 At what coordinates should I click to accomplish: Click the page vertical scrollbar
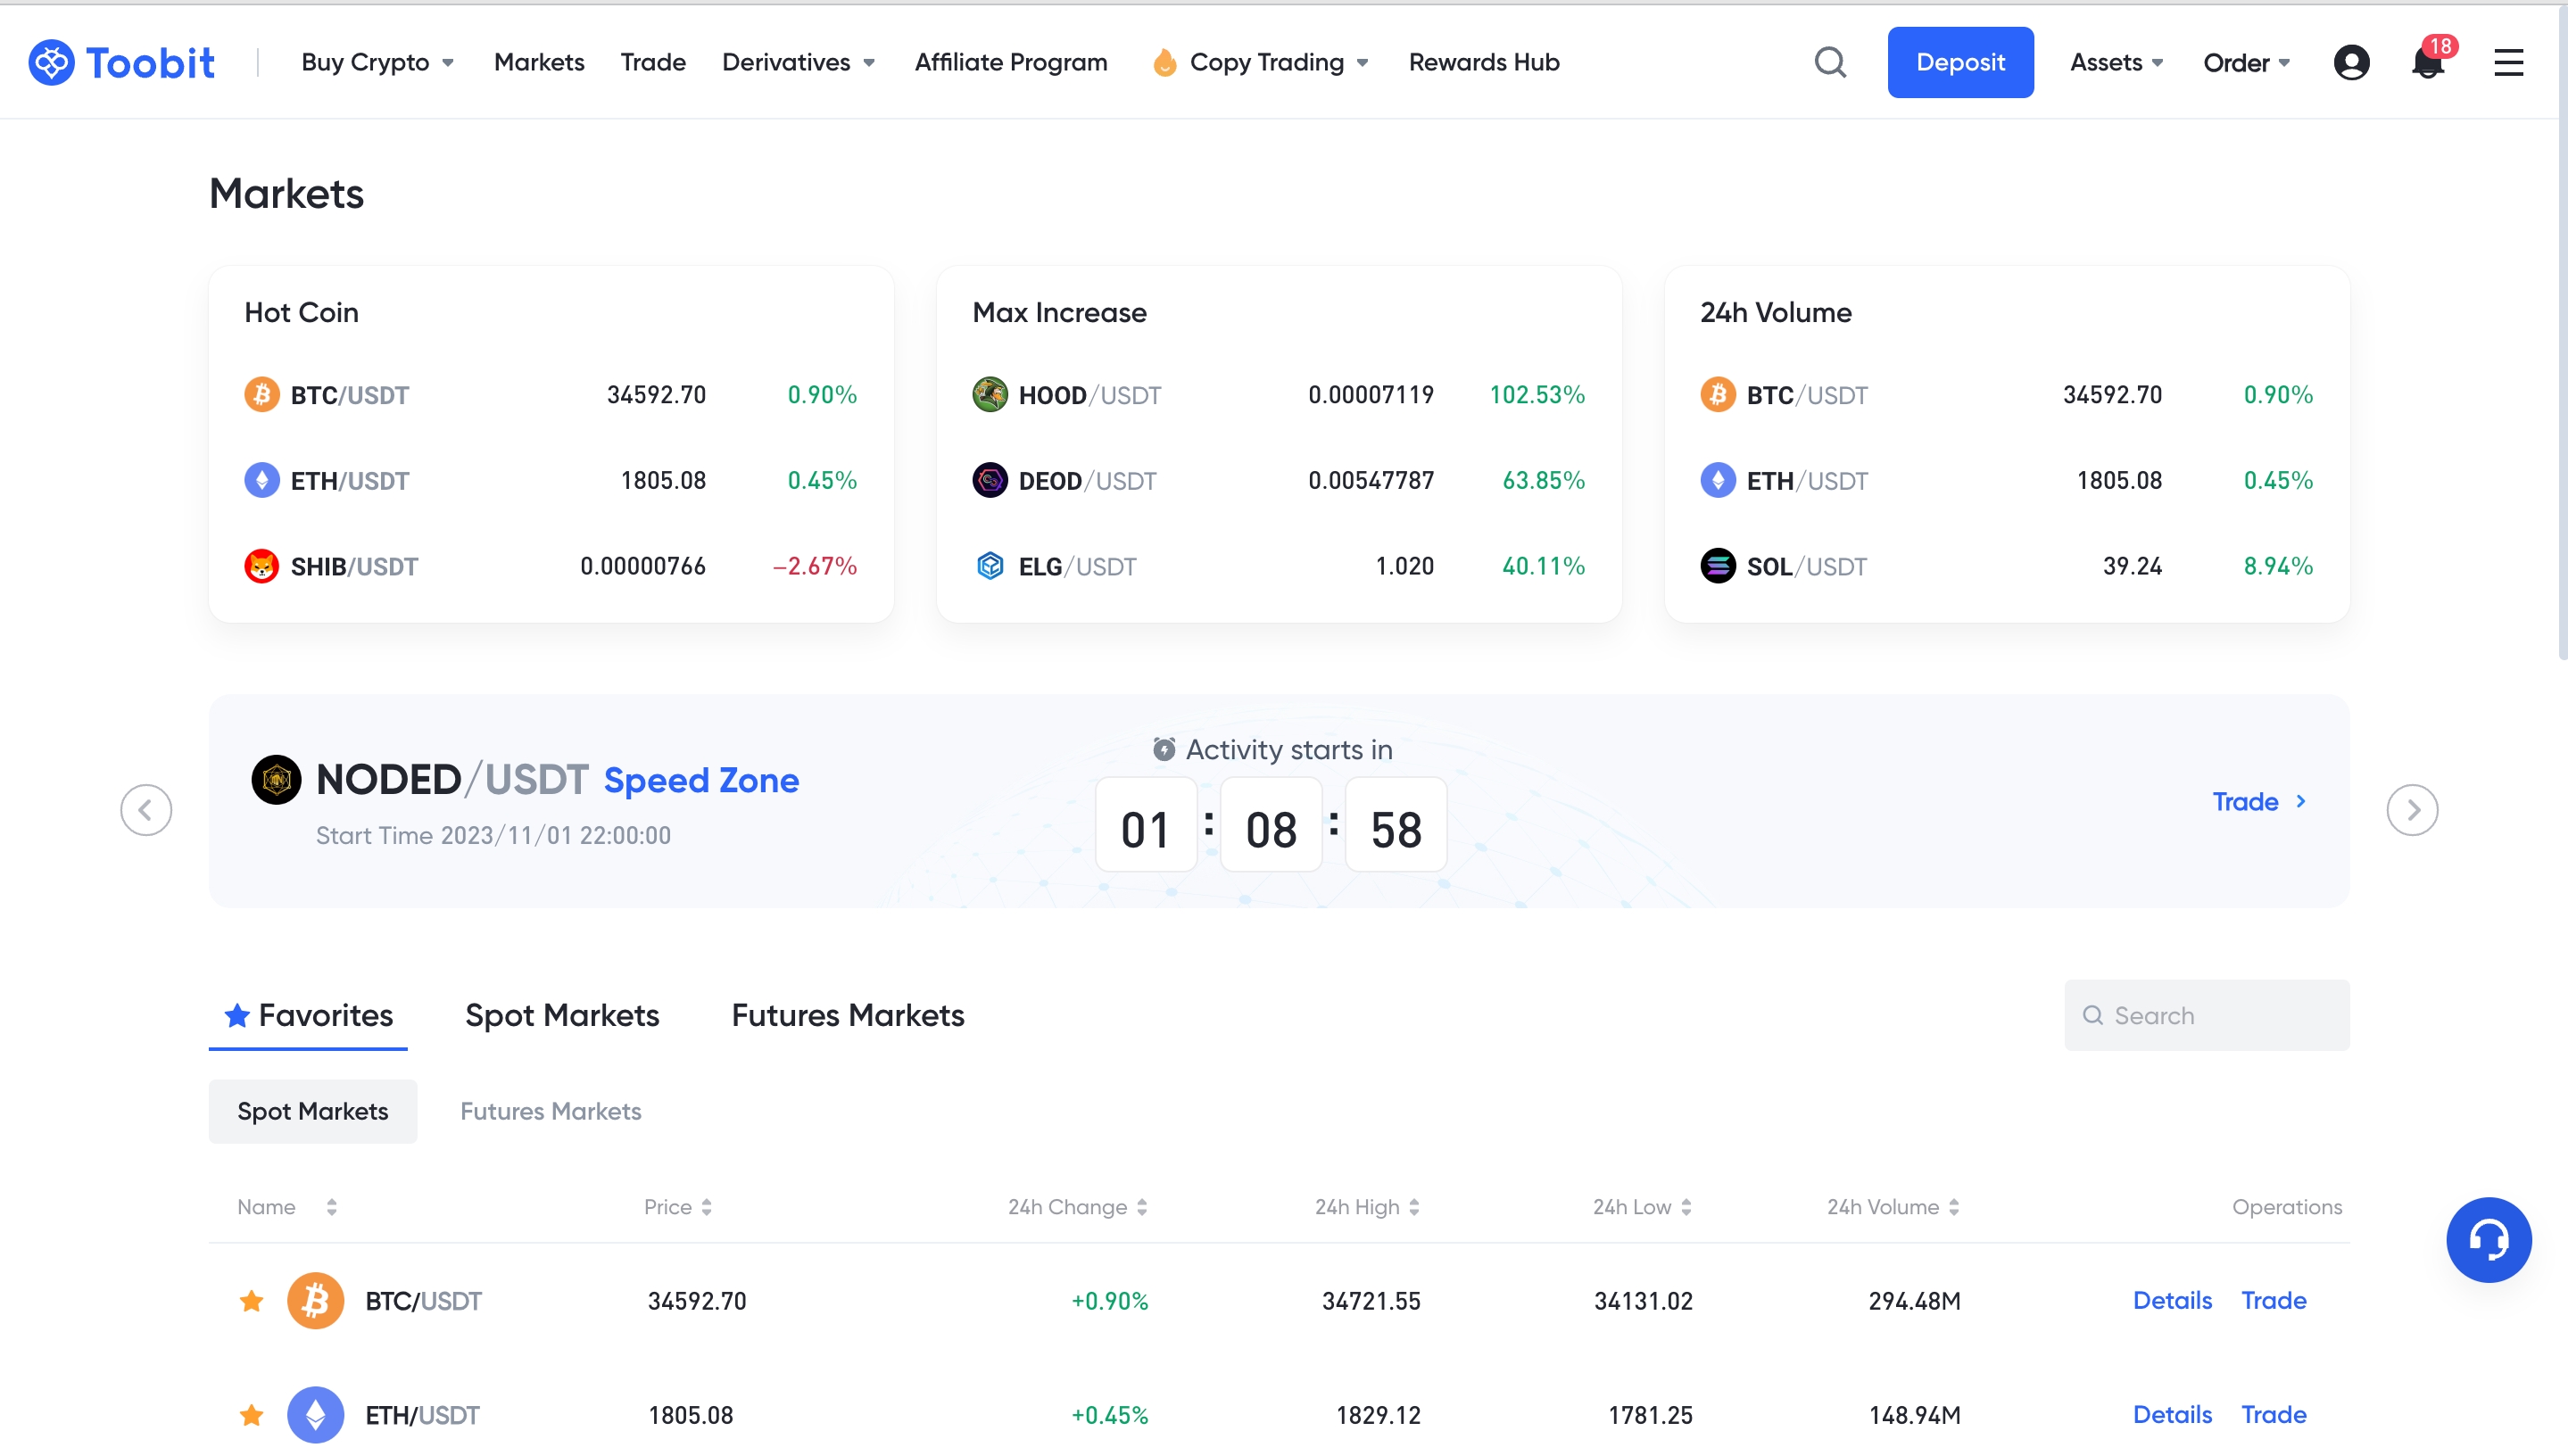click(x=2561, y=335)
